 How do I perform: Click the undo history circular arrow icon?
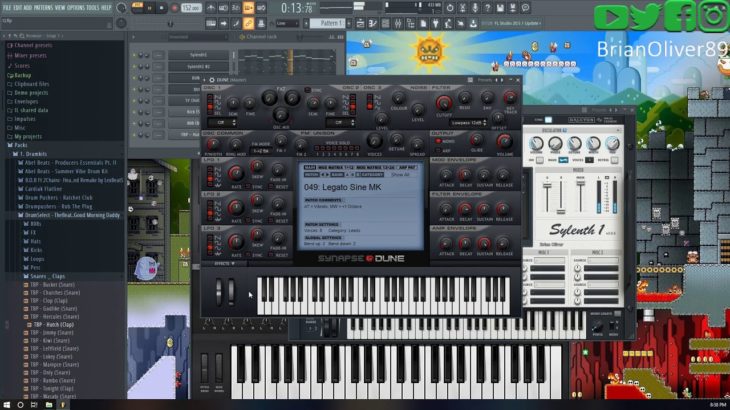450,8
